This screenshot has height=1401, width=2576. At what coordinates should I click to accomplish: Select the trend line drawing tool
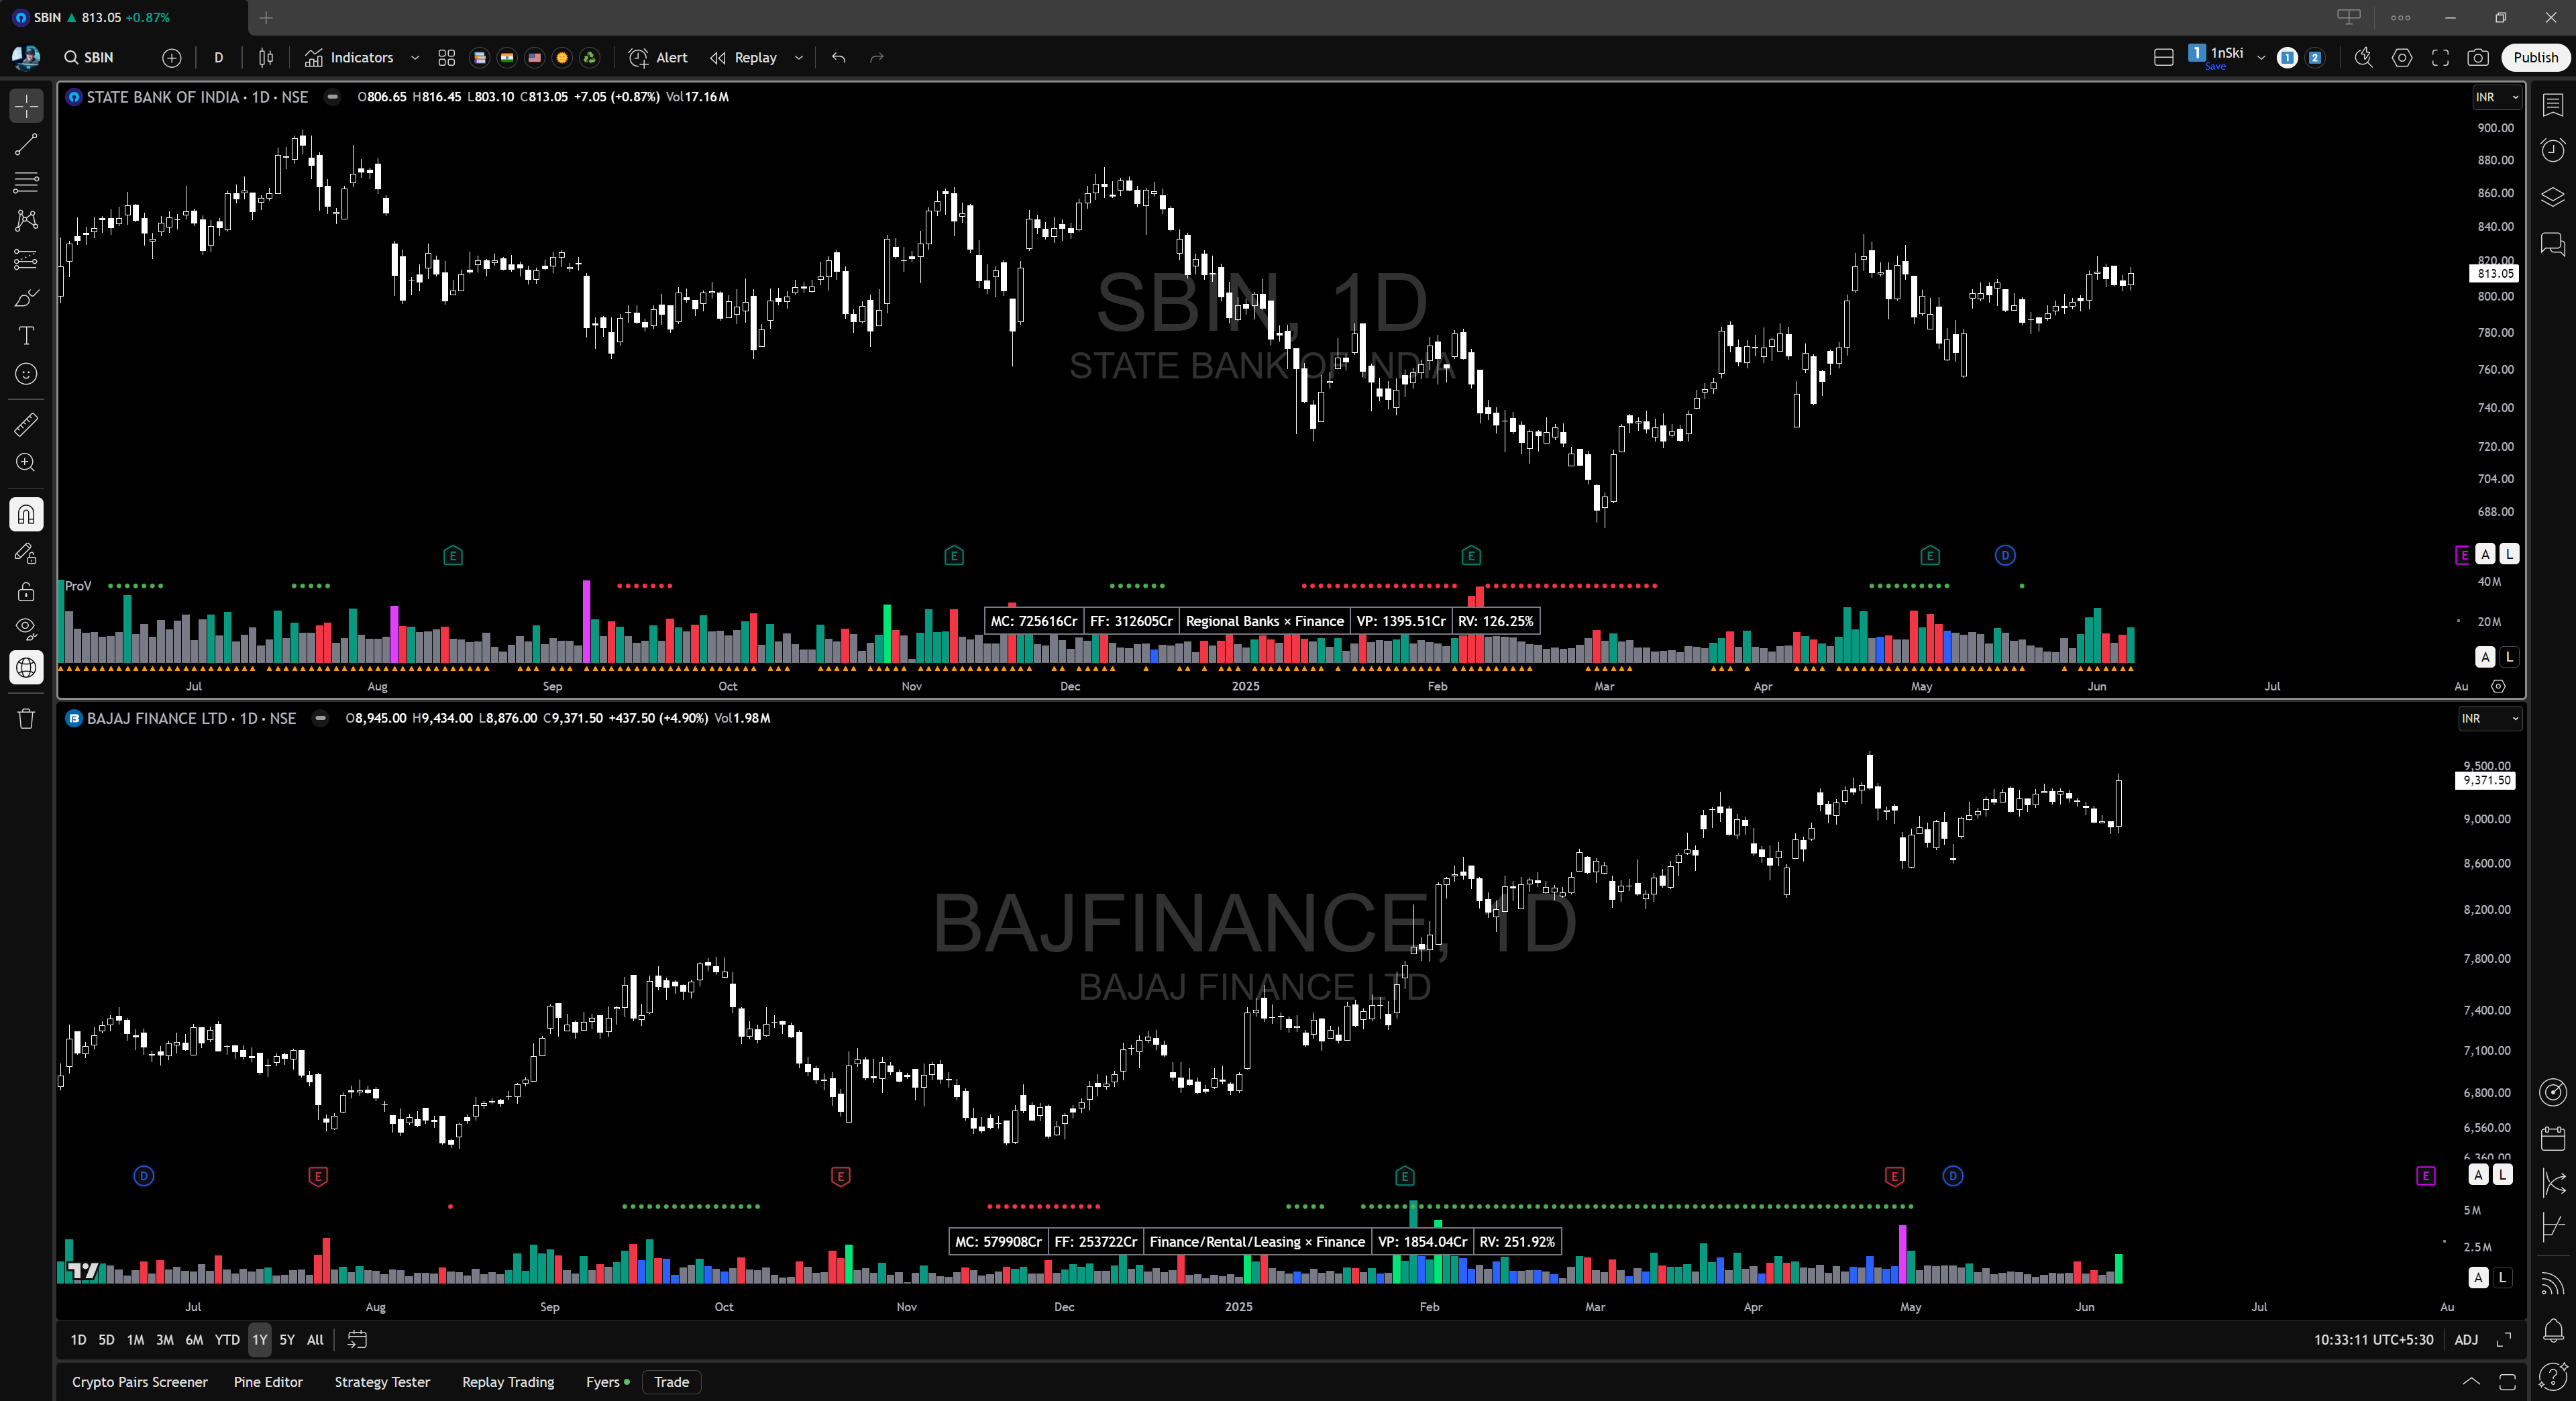[x=26, y=143]
